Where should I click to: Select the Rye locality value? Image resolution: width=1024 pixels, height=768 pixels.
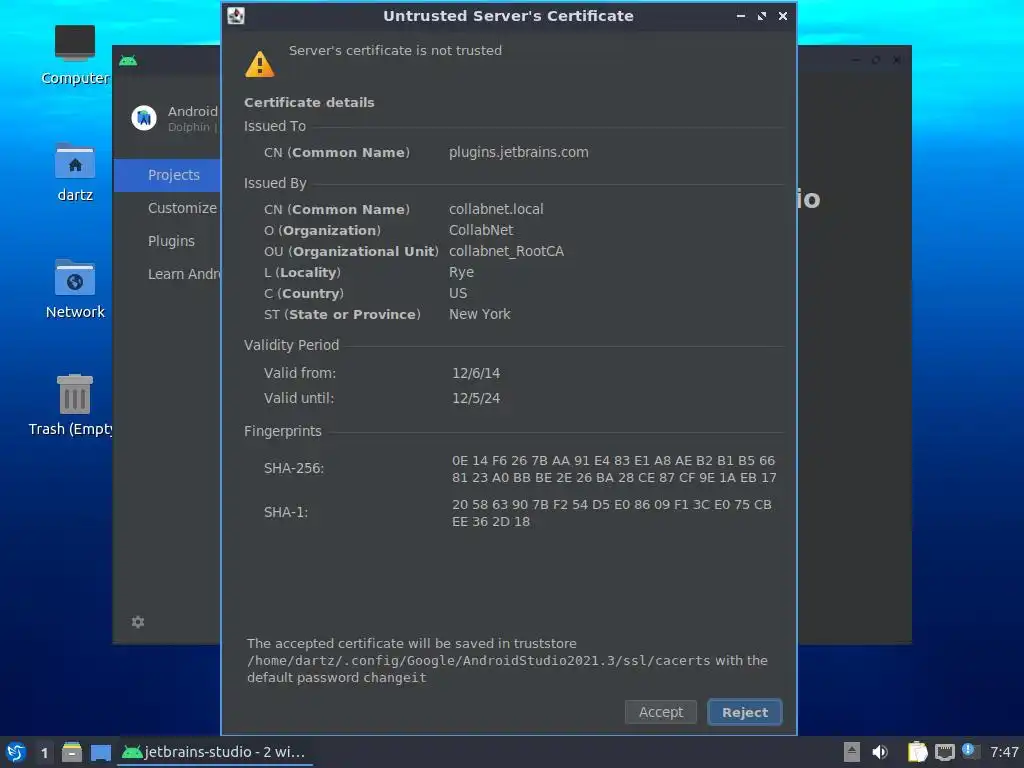pyautogui.click(x=461, y=272)
